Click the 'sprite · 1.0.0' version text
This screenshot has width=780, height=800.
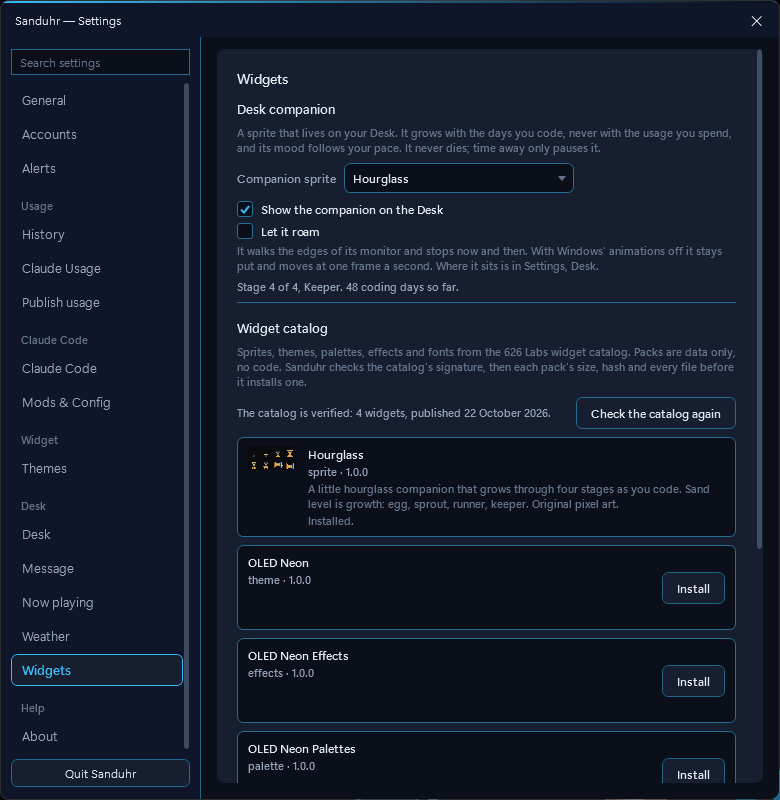point(338,472)
